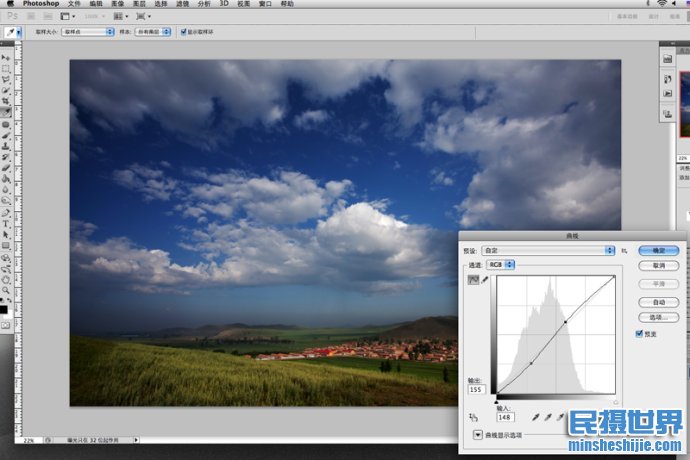This screenshot has height=460, width=690.
Task: Open the Apple menu
Action: click(10, 4)
